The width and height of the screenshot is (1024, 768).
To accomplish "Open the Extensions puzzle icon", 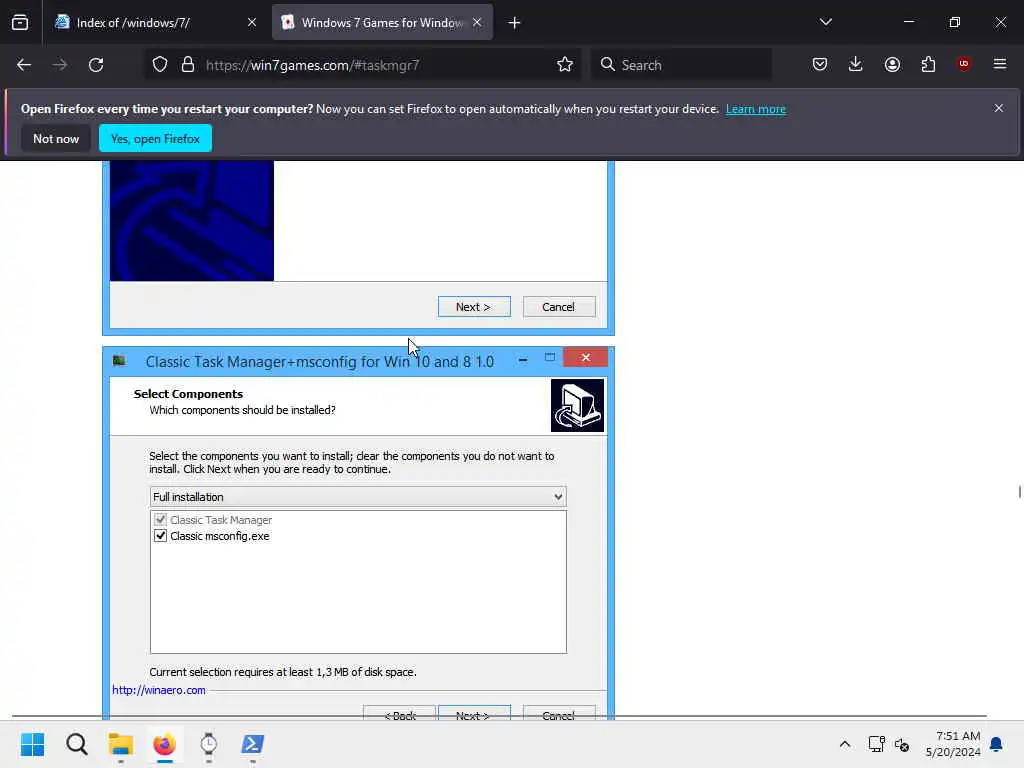I will point(928,65).
